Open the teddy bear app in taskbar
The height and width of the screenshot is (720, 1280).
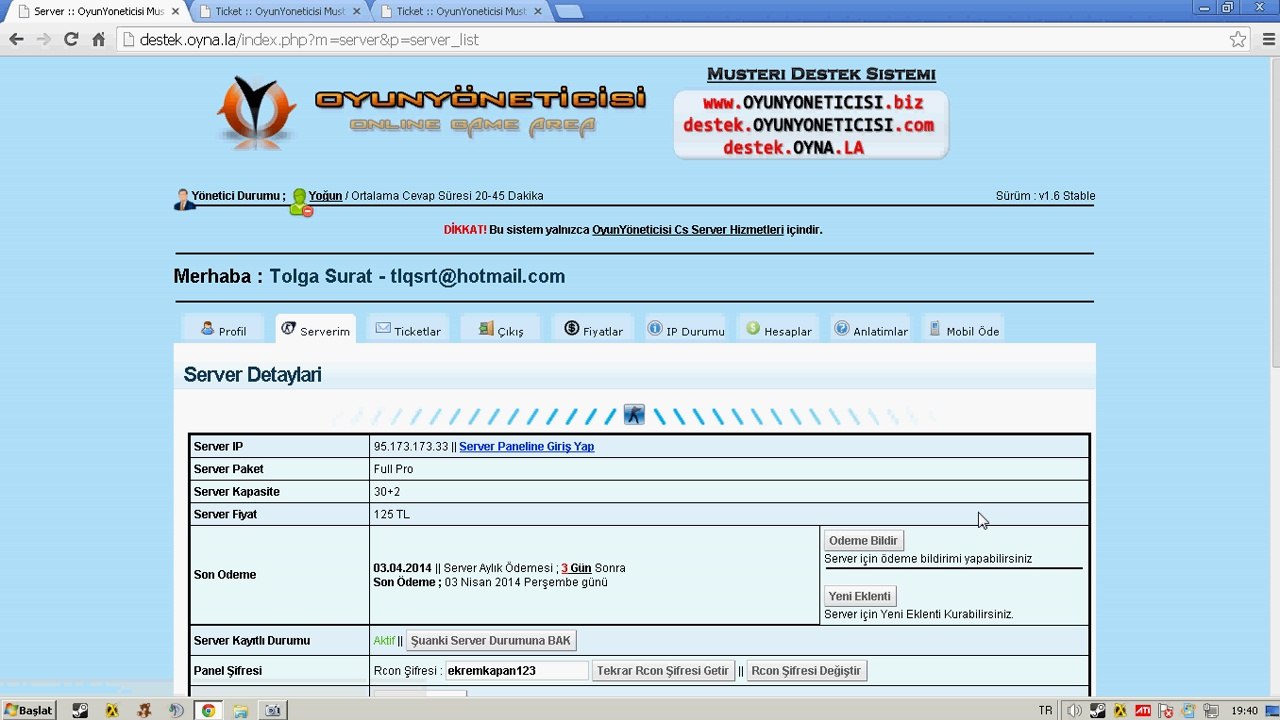click(x=144, y=711)
